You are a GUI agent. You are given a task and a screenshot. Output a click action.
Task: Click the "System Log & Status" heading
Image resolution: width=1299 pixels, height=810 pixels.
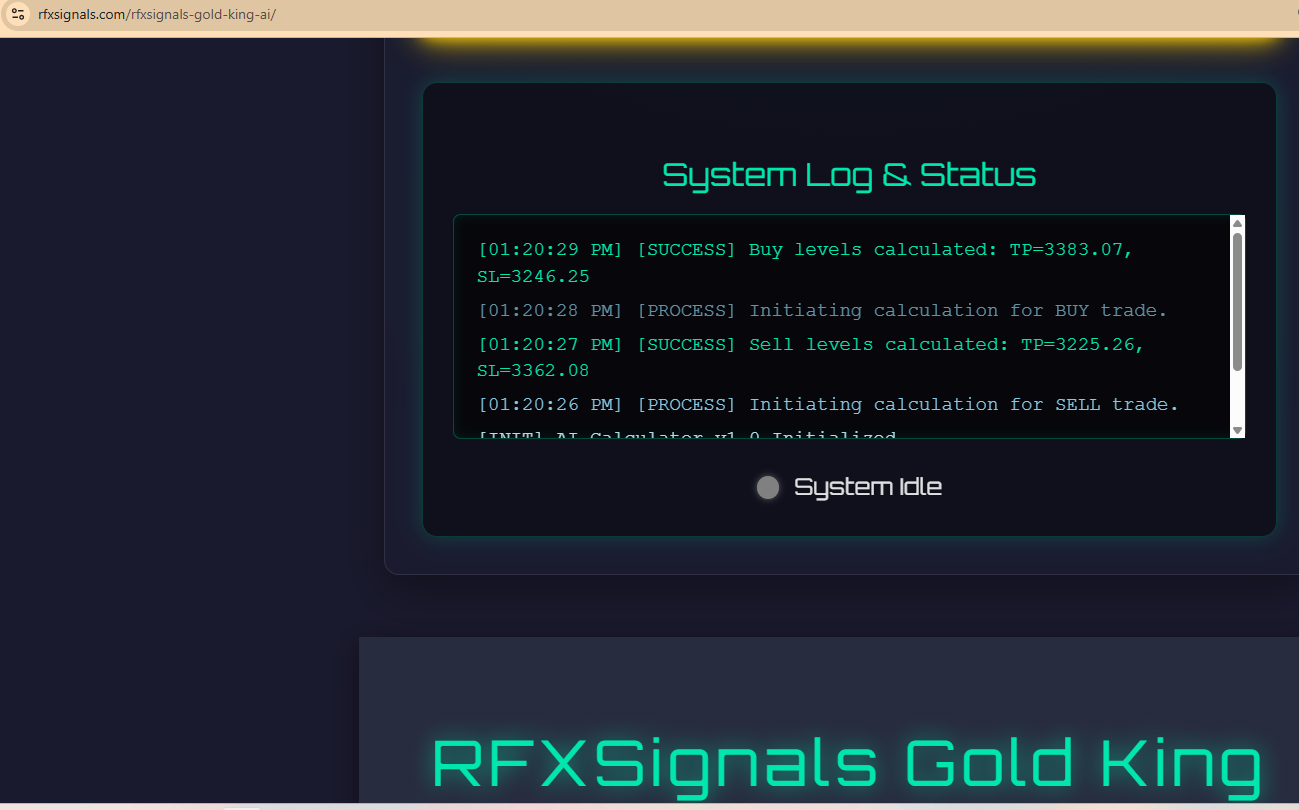tap(849, 175)
